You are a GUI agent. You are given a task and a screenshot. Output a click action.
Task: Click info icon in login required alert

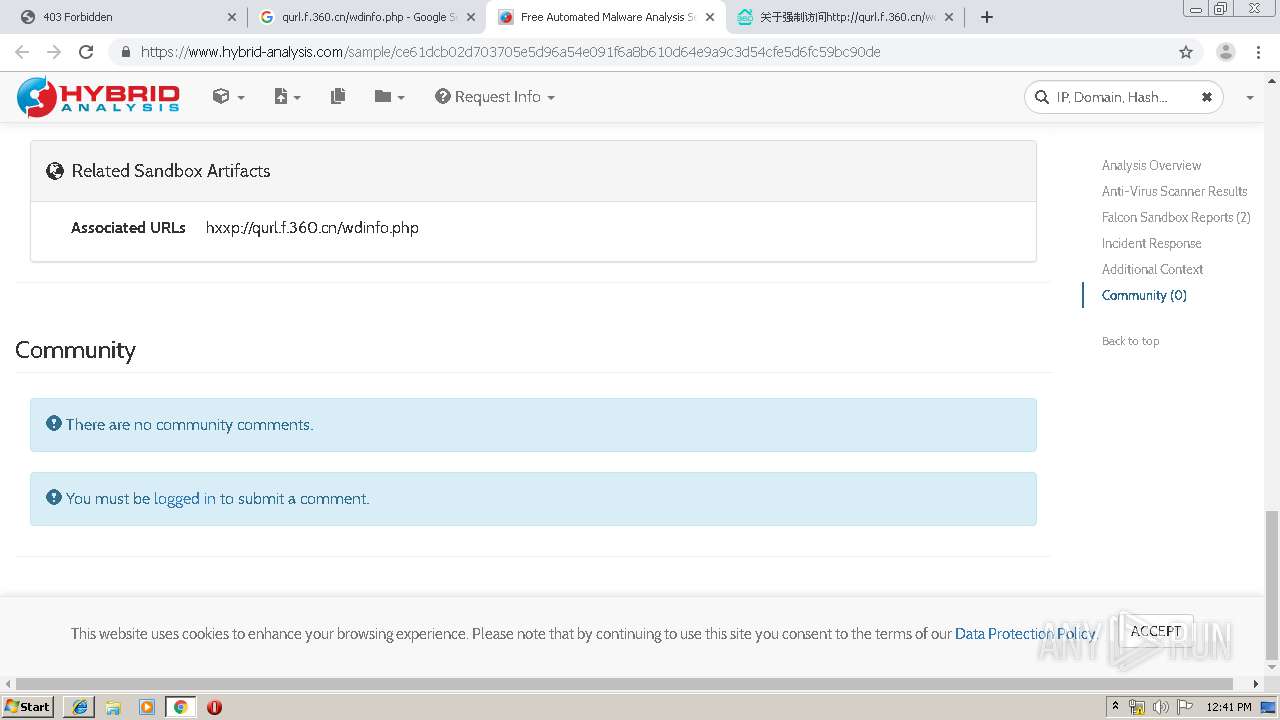pos(54,497)
